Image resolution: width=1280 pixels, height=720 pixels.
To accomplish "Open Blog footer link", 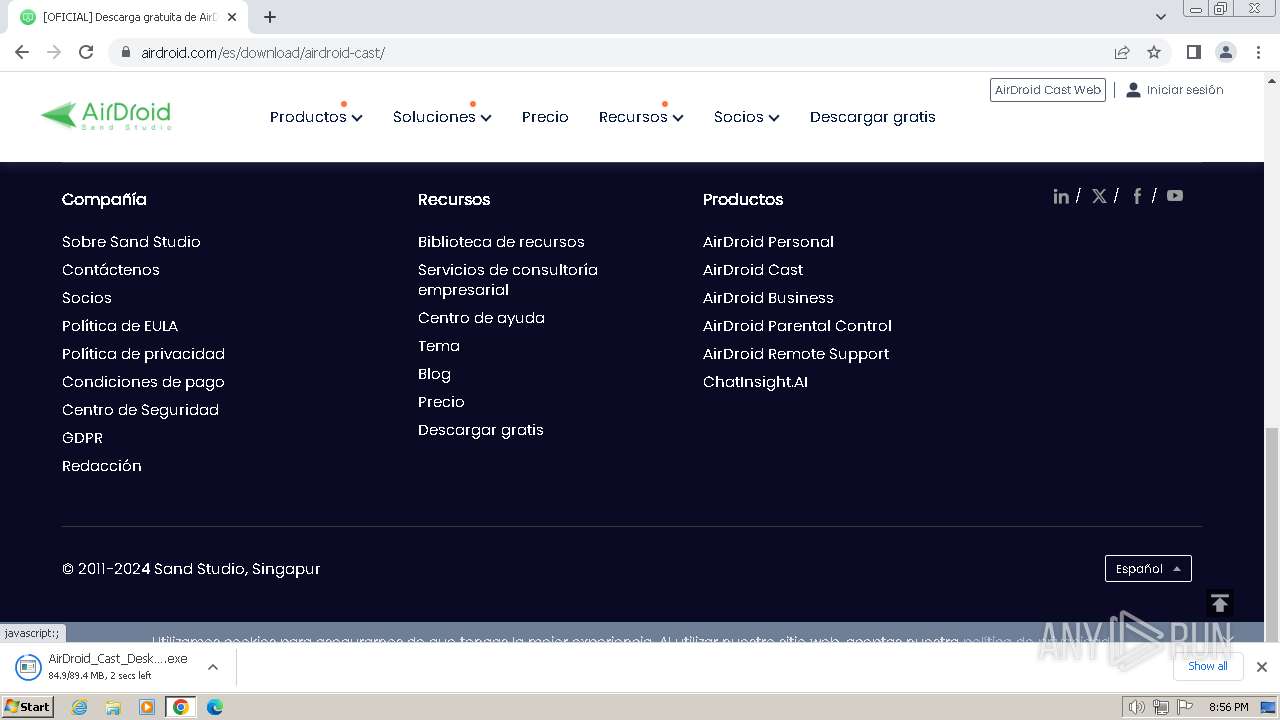I will pyautogui.click(x=434, y=374).
